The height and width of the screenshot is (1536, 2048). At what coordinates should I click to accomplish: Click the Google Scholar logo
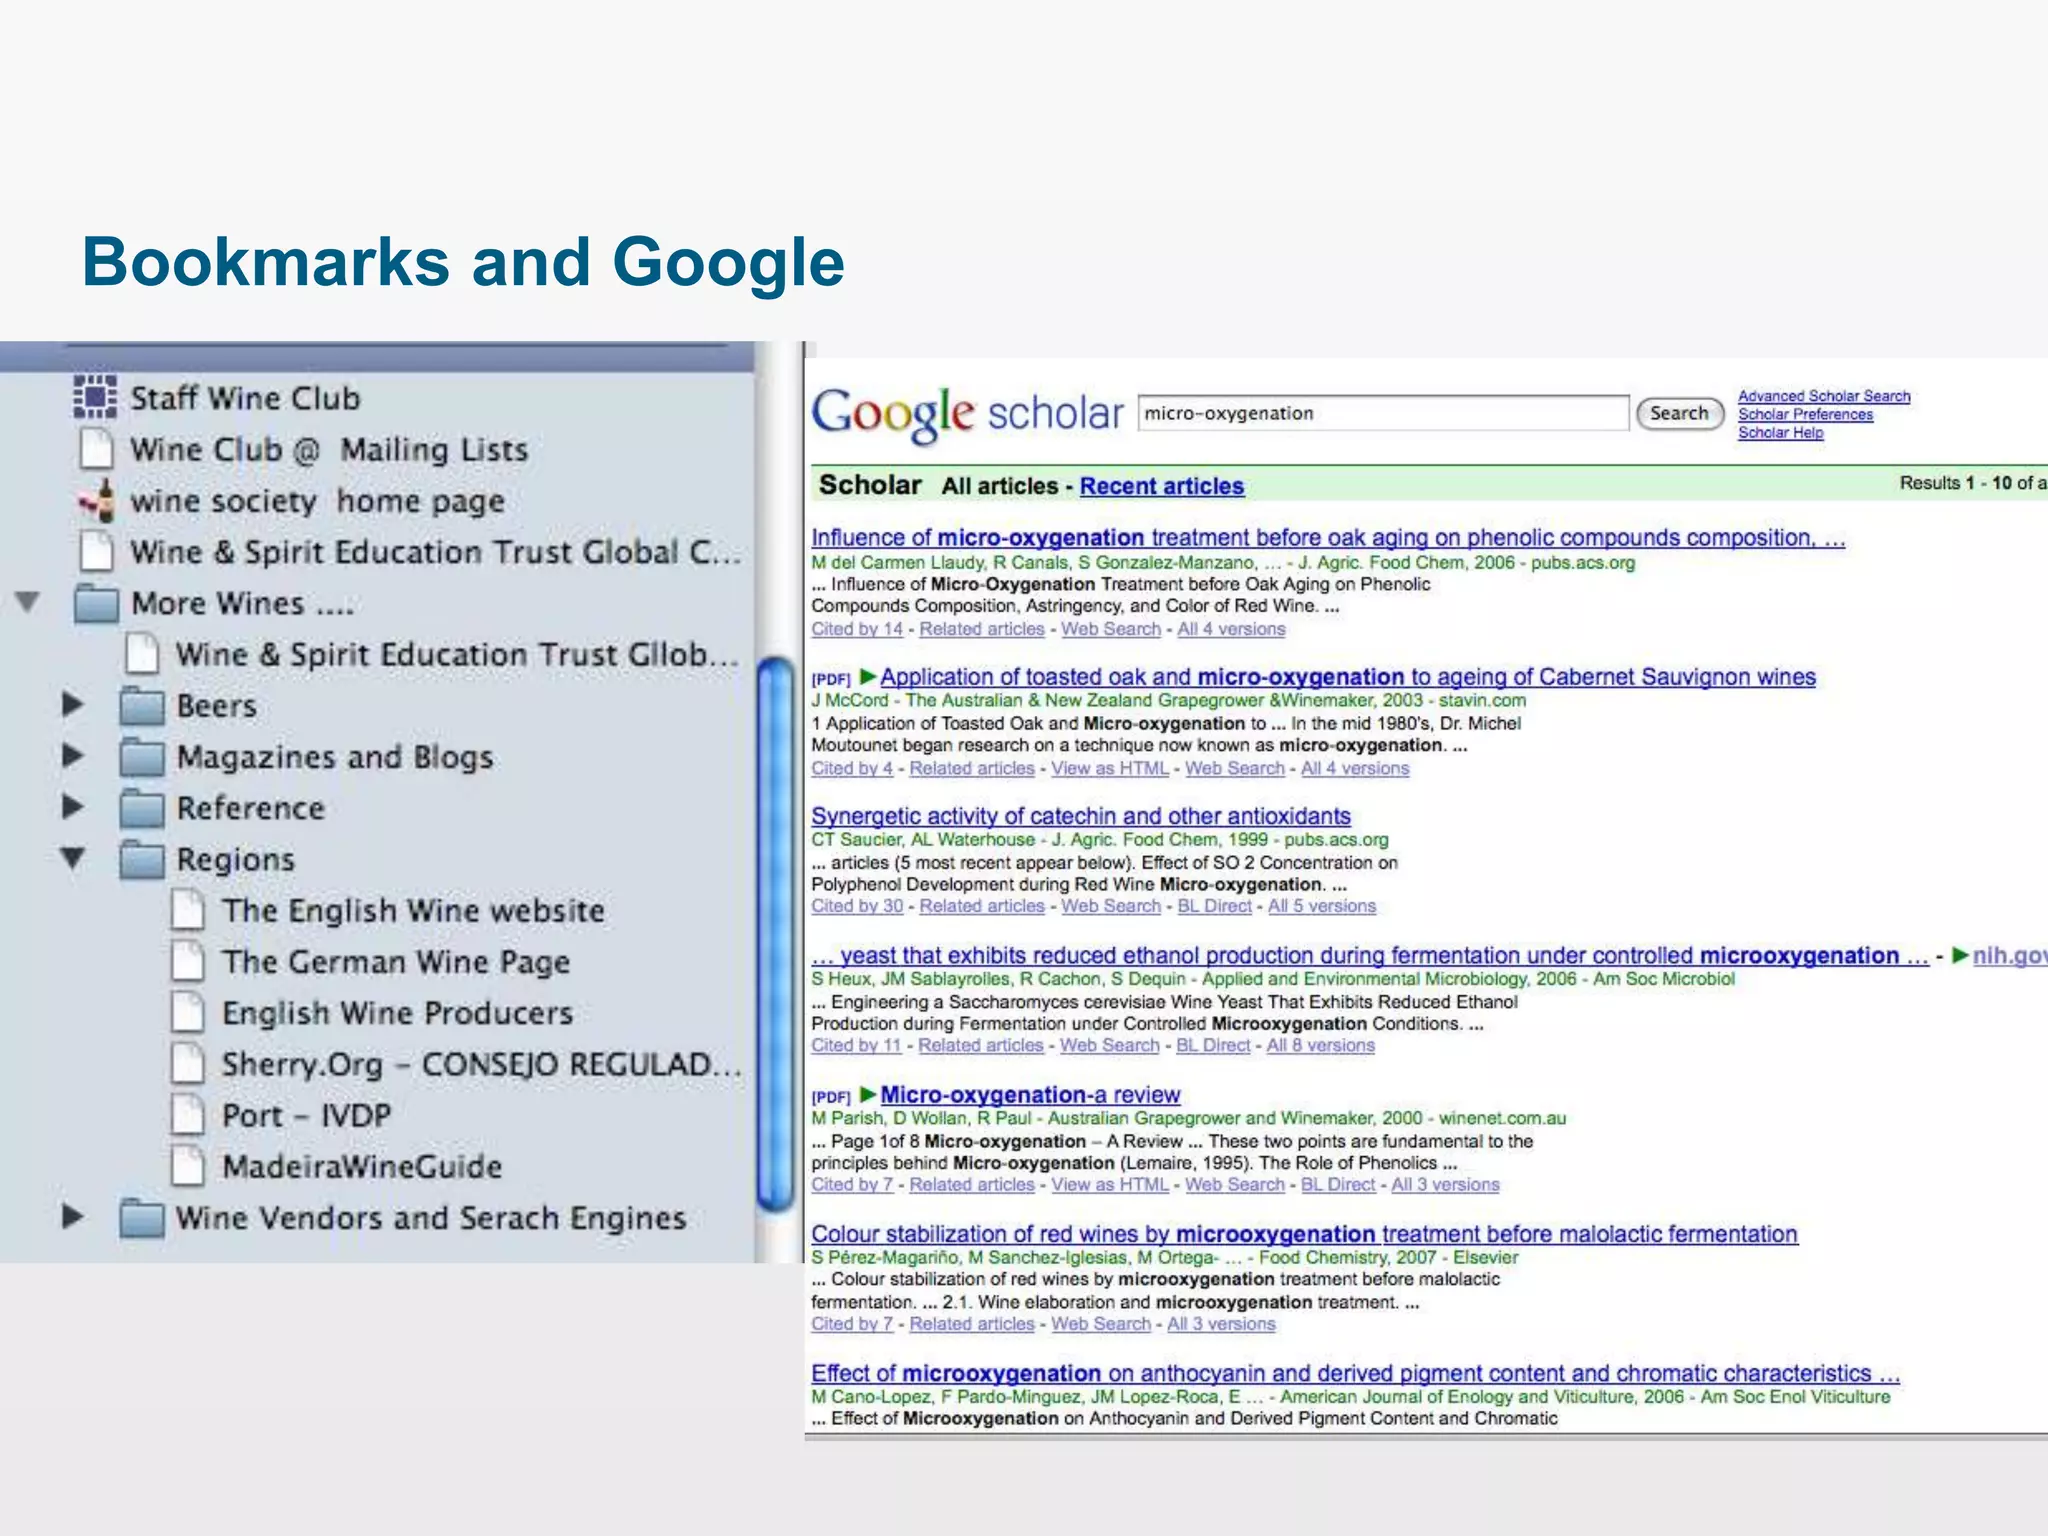click(x=967, y=413)
